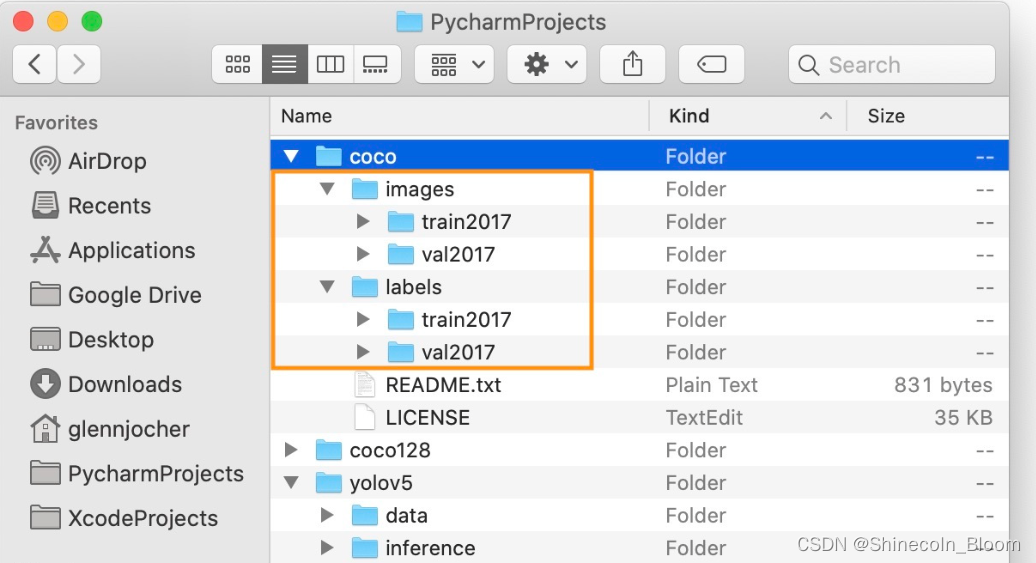Collapse the coco folder disclosure triangle
1036x563 pixels.
(291, 157)
